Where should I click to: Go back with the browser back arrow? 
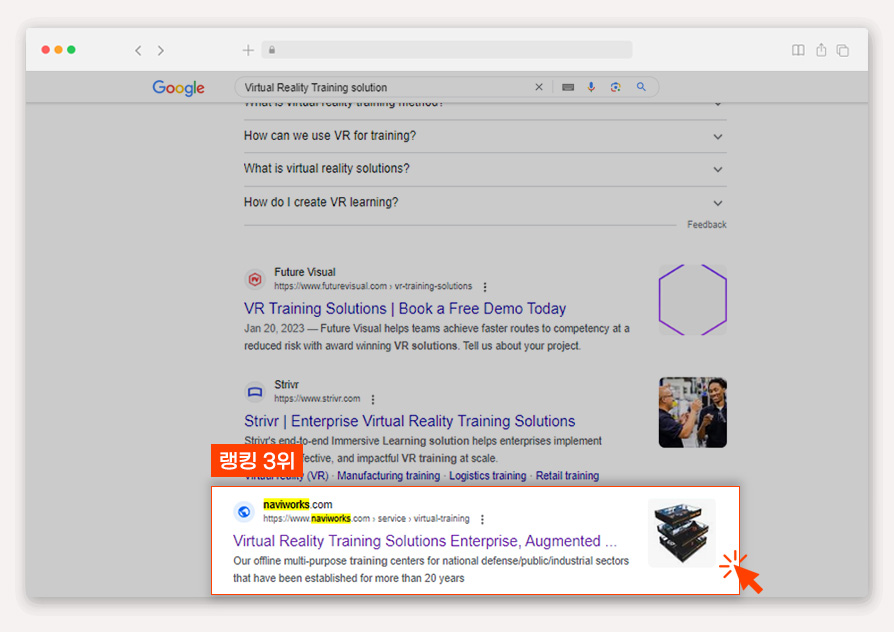138,50
